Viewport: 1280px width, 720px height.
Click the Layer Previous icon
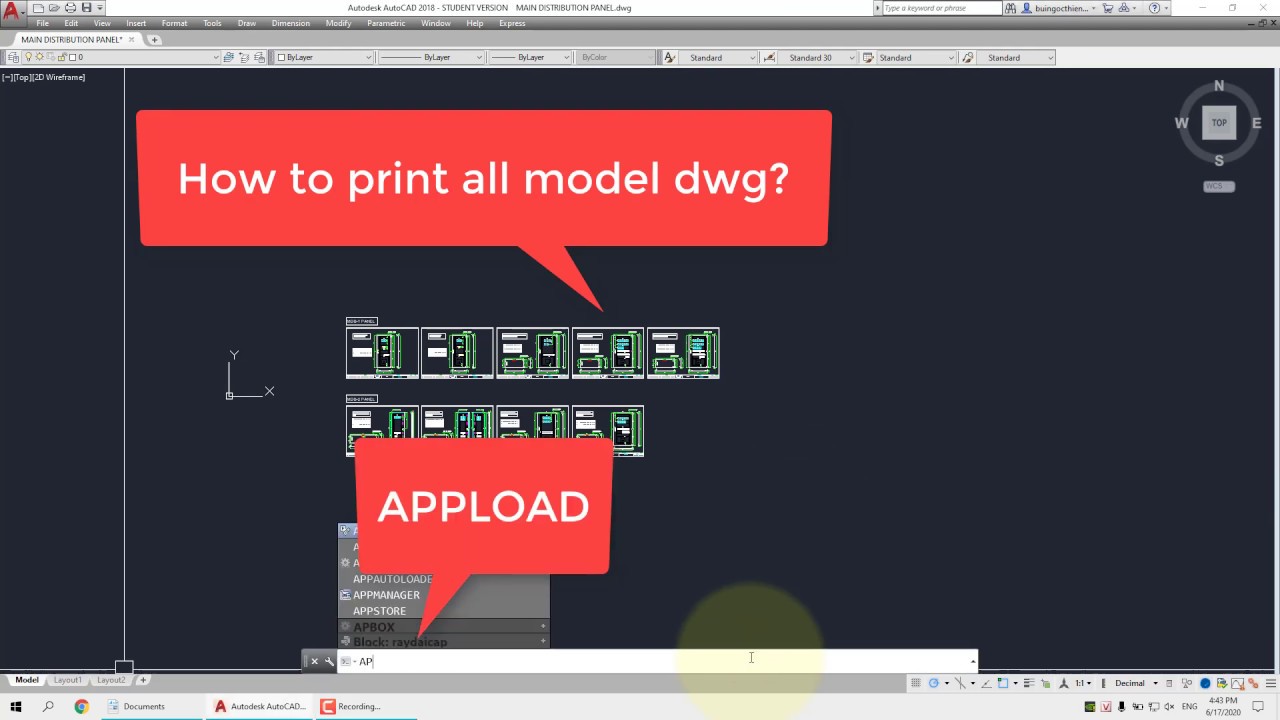click(x=243, y=57)
